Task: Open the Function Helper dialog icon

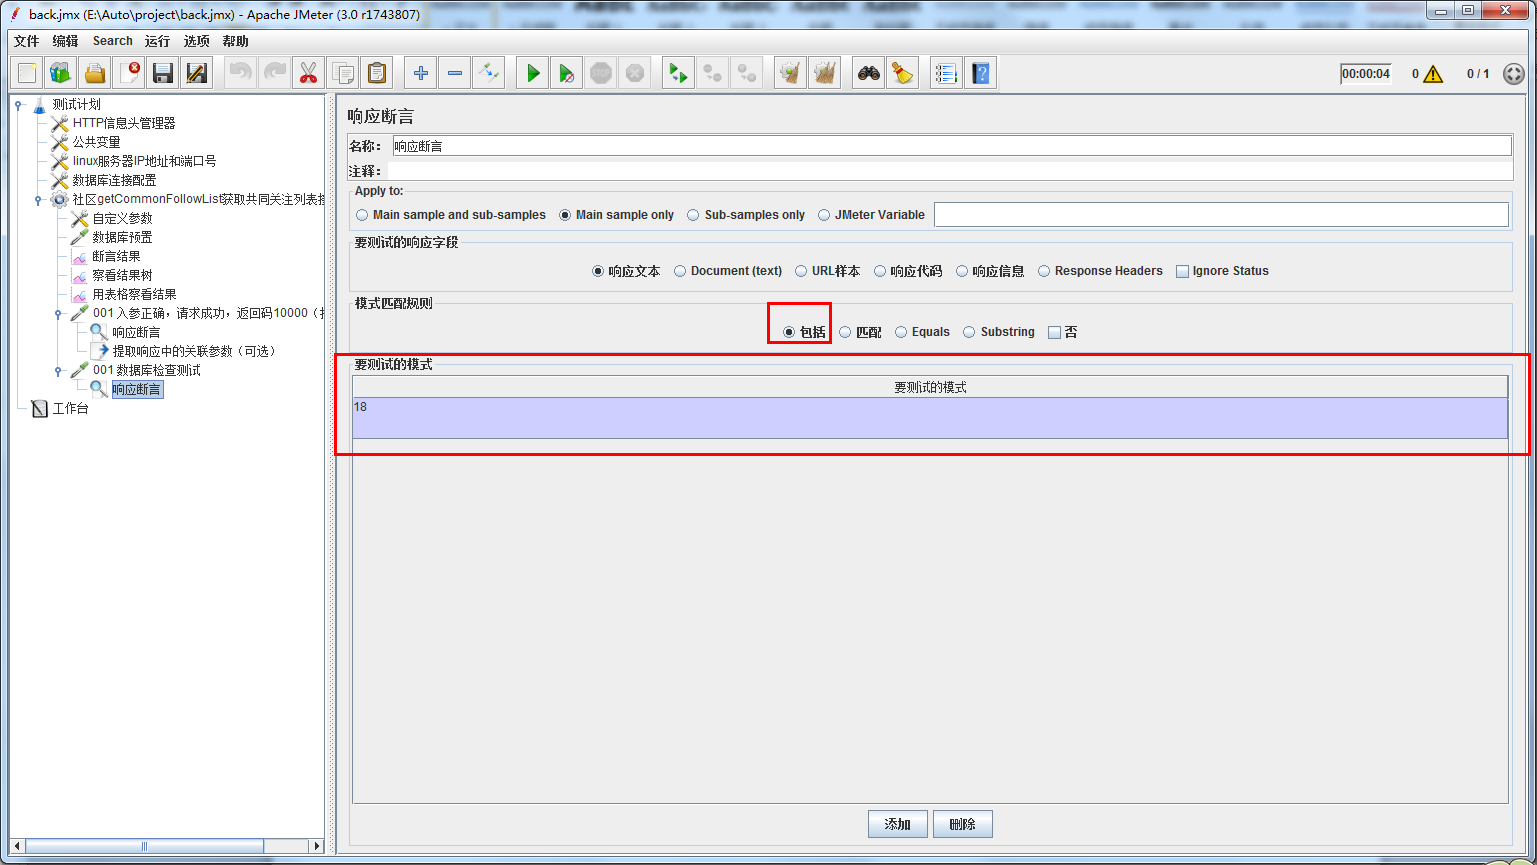Action: pyautogui.click(x=947, y=73)
